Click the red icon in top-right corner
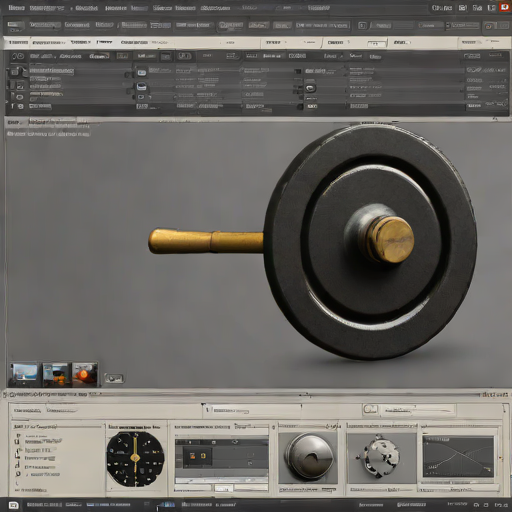Viewport: 512px width, 512px height. (505, 7)
